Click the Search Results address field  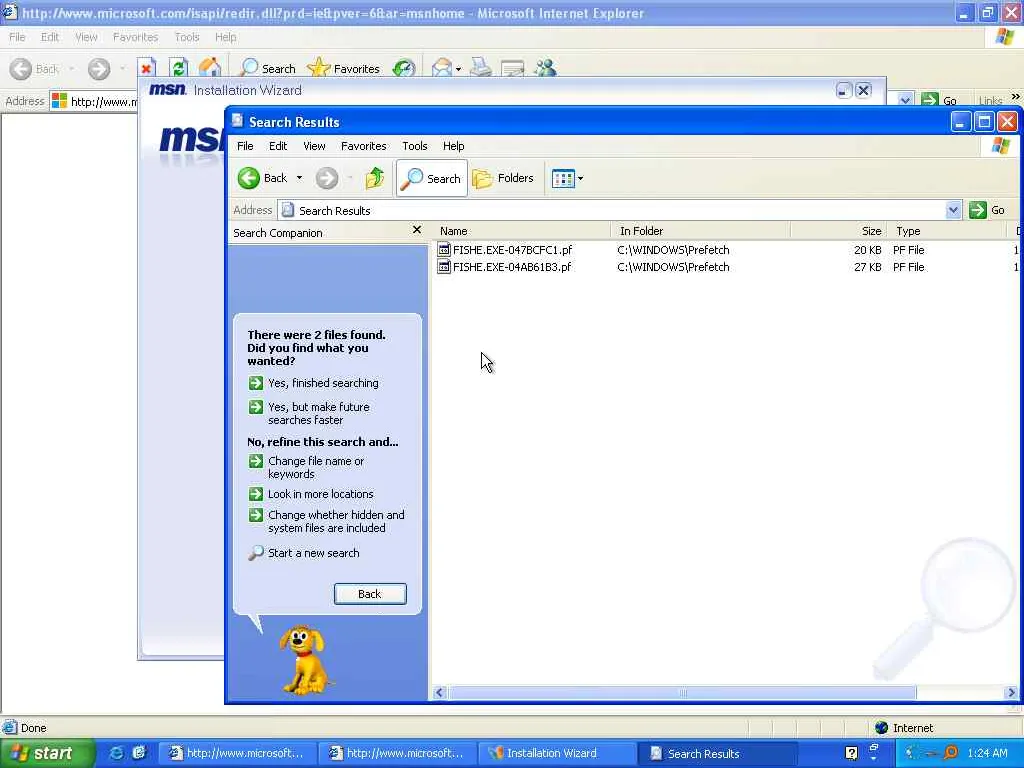(612, 210)
